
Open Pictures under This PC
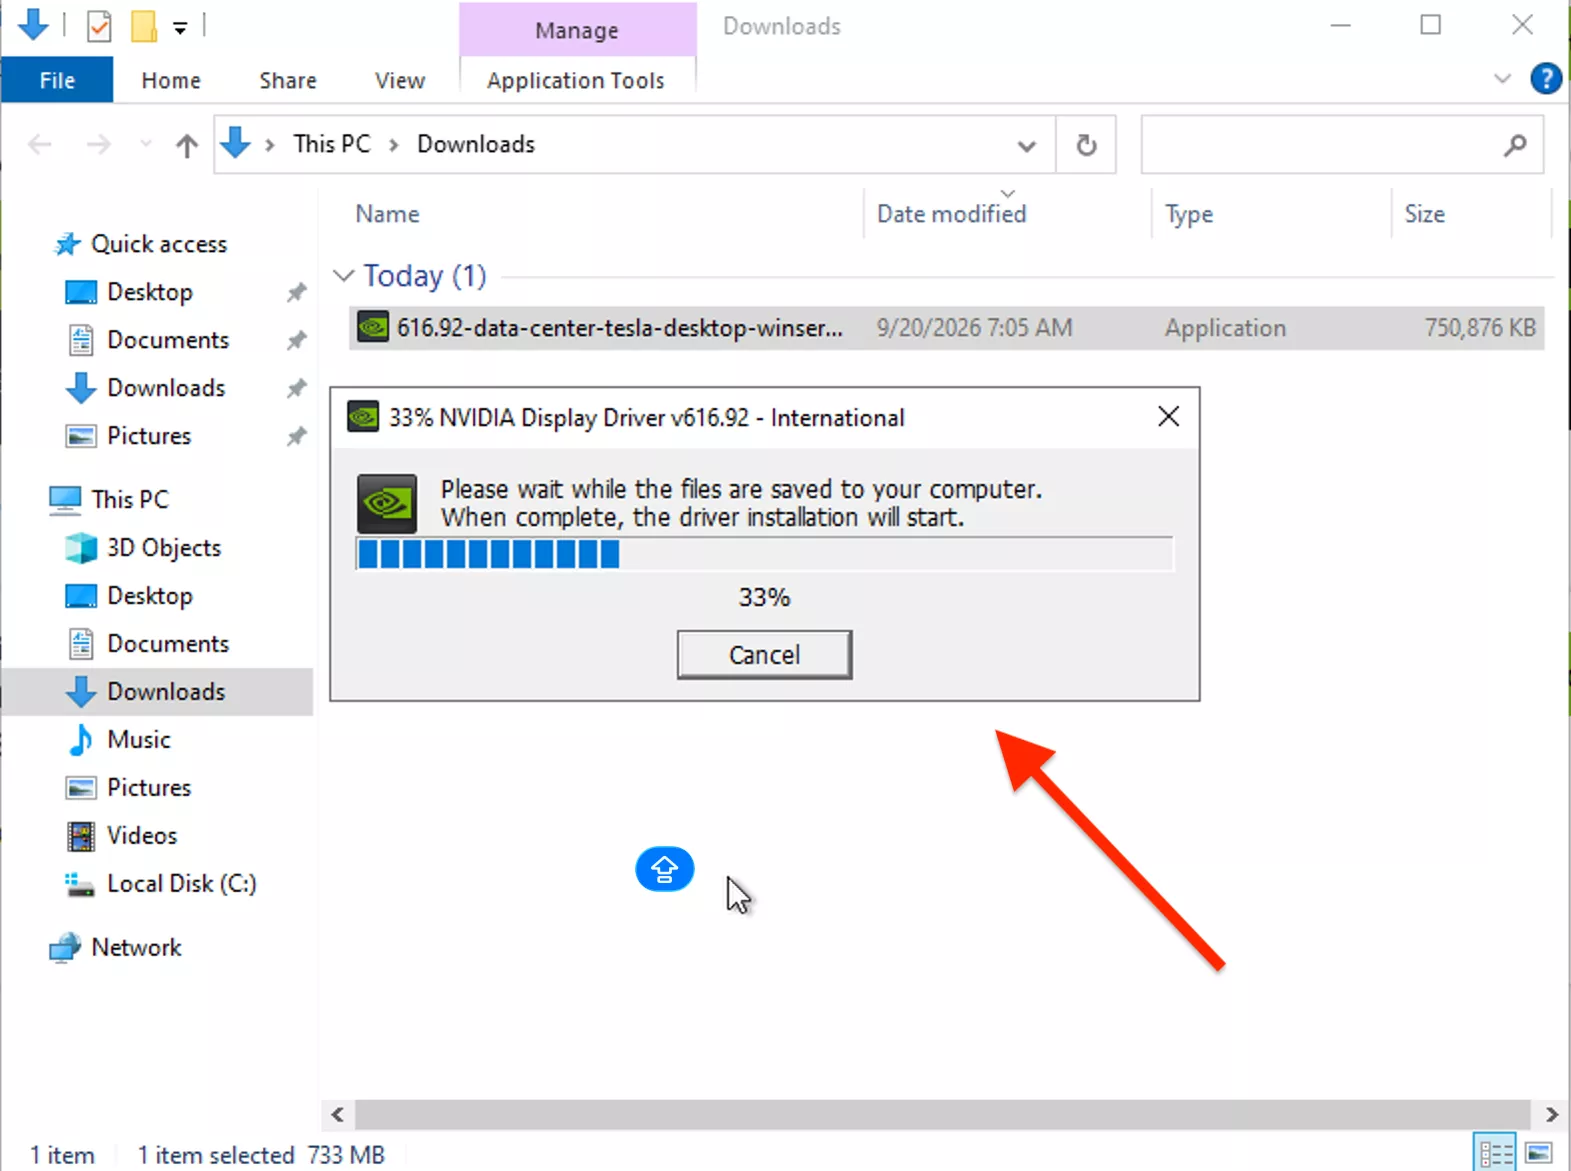pyautogui.click(x=149, y=788)
